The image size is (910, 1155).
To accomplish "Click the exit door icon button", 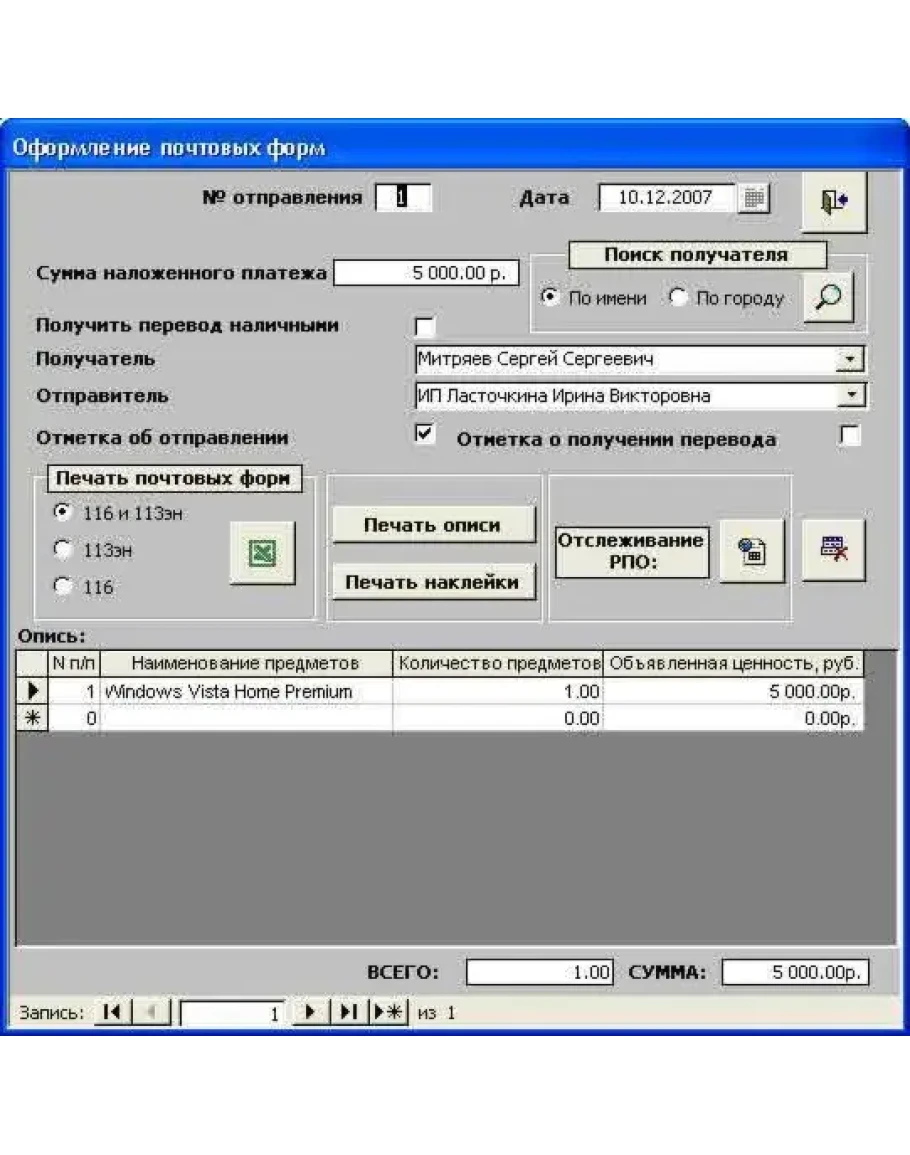I will [834, 202].
